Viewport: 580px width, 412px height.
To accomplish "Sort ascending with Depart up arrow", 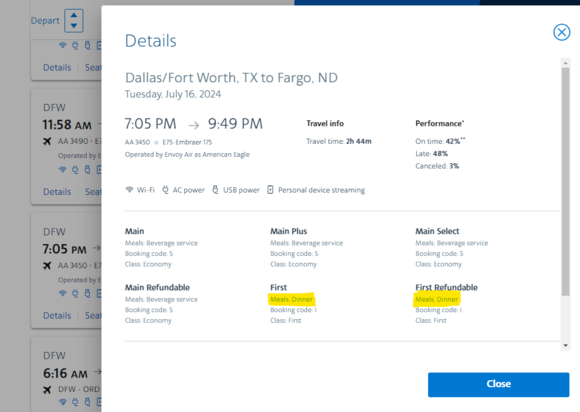I will click(x=74, y=15).
